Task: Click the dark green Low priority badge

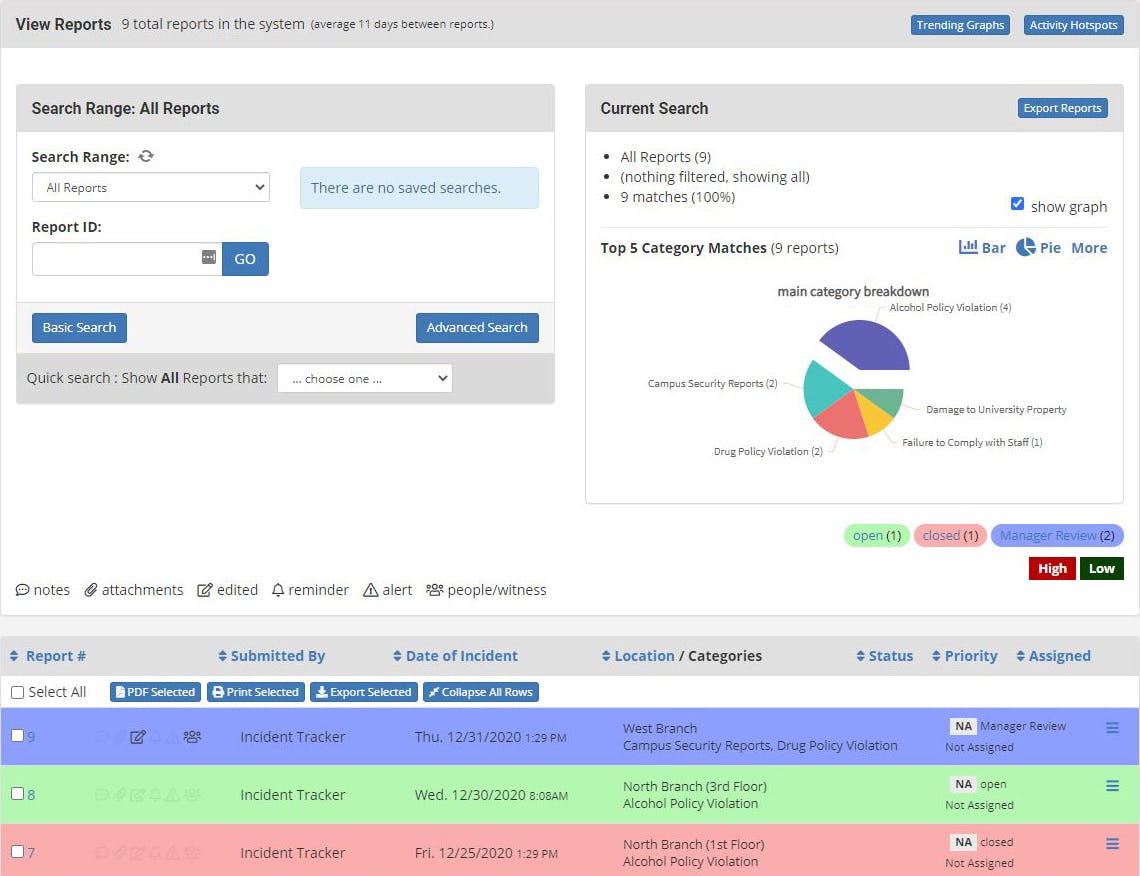Action: (x=1101, y=568)
